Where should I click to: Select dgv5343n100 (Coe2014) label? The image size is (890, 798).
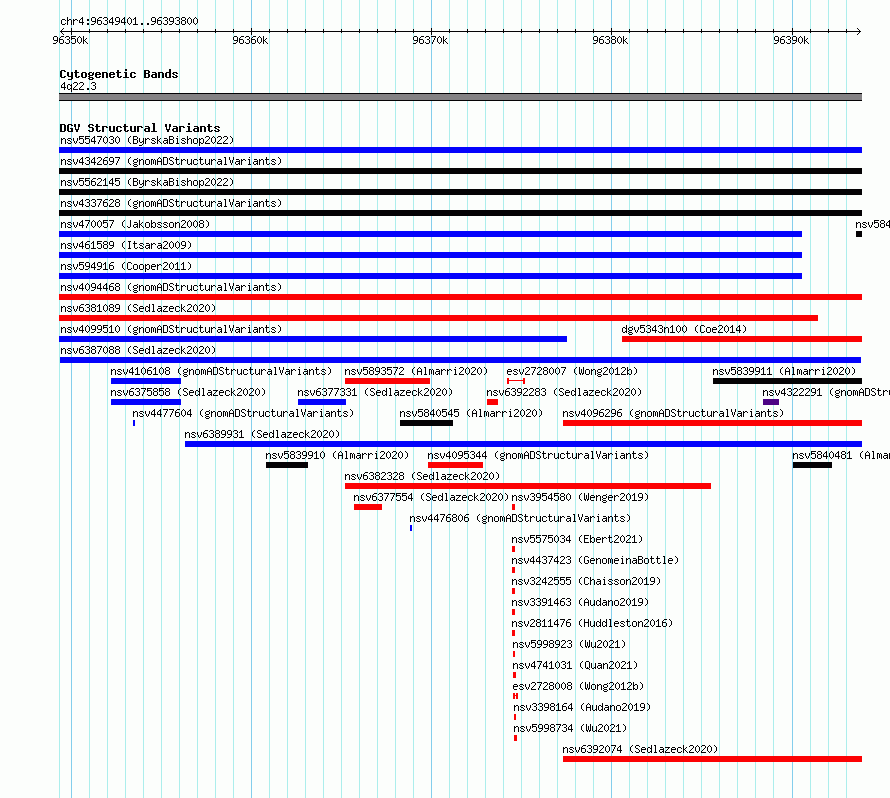684,329
